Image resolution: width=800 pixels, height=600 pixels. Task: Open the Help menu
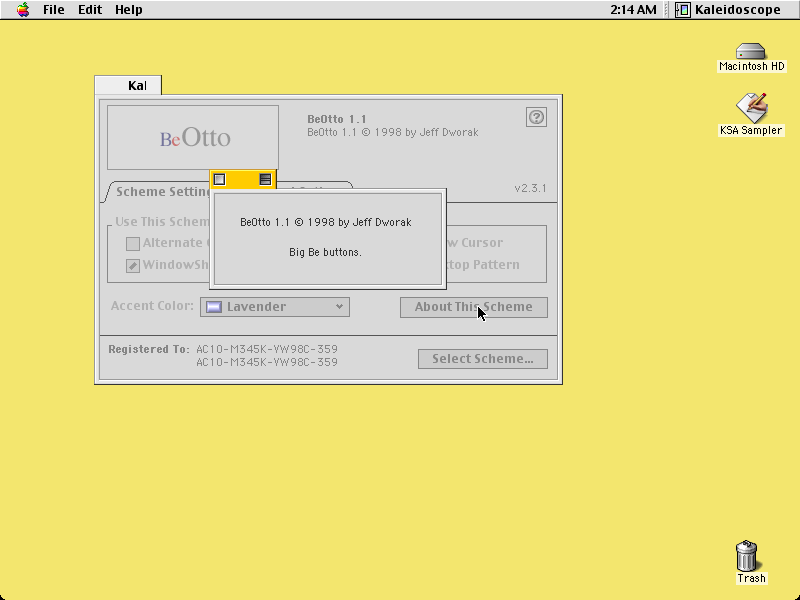coord(129,10)
